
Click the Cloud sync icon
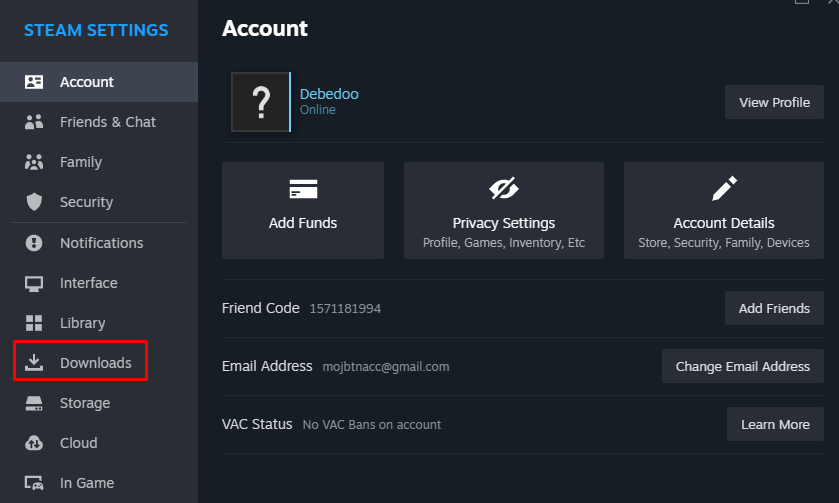click(34, 443)
